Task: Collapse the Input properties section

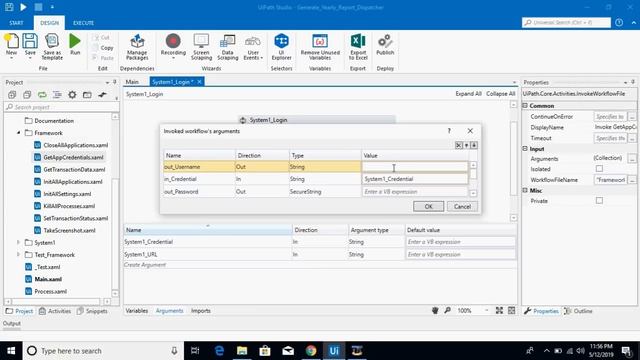Action: (x=525, y=149)
